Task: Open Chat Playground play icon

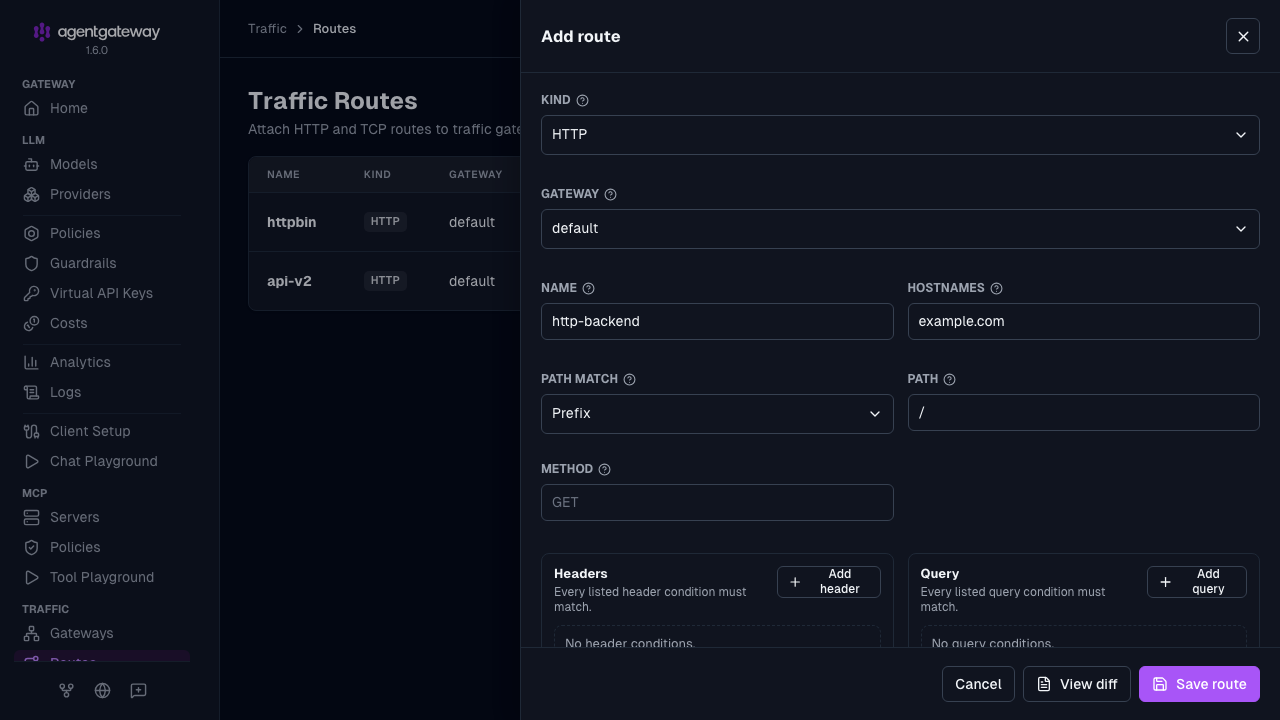Action: 32,461
